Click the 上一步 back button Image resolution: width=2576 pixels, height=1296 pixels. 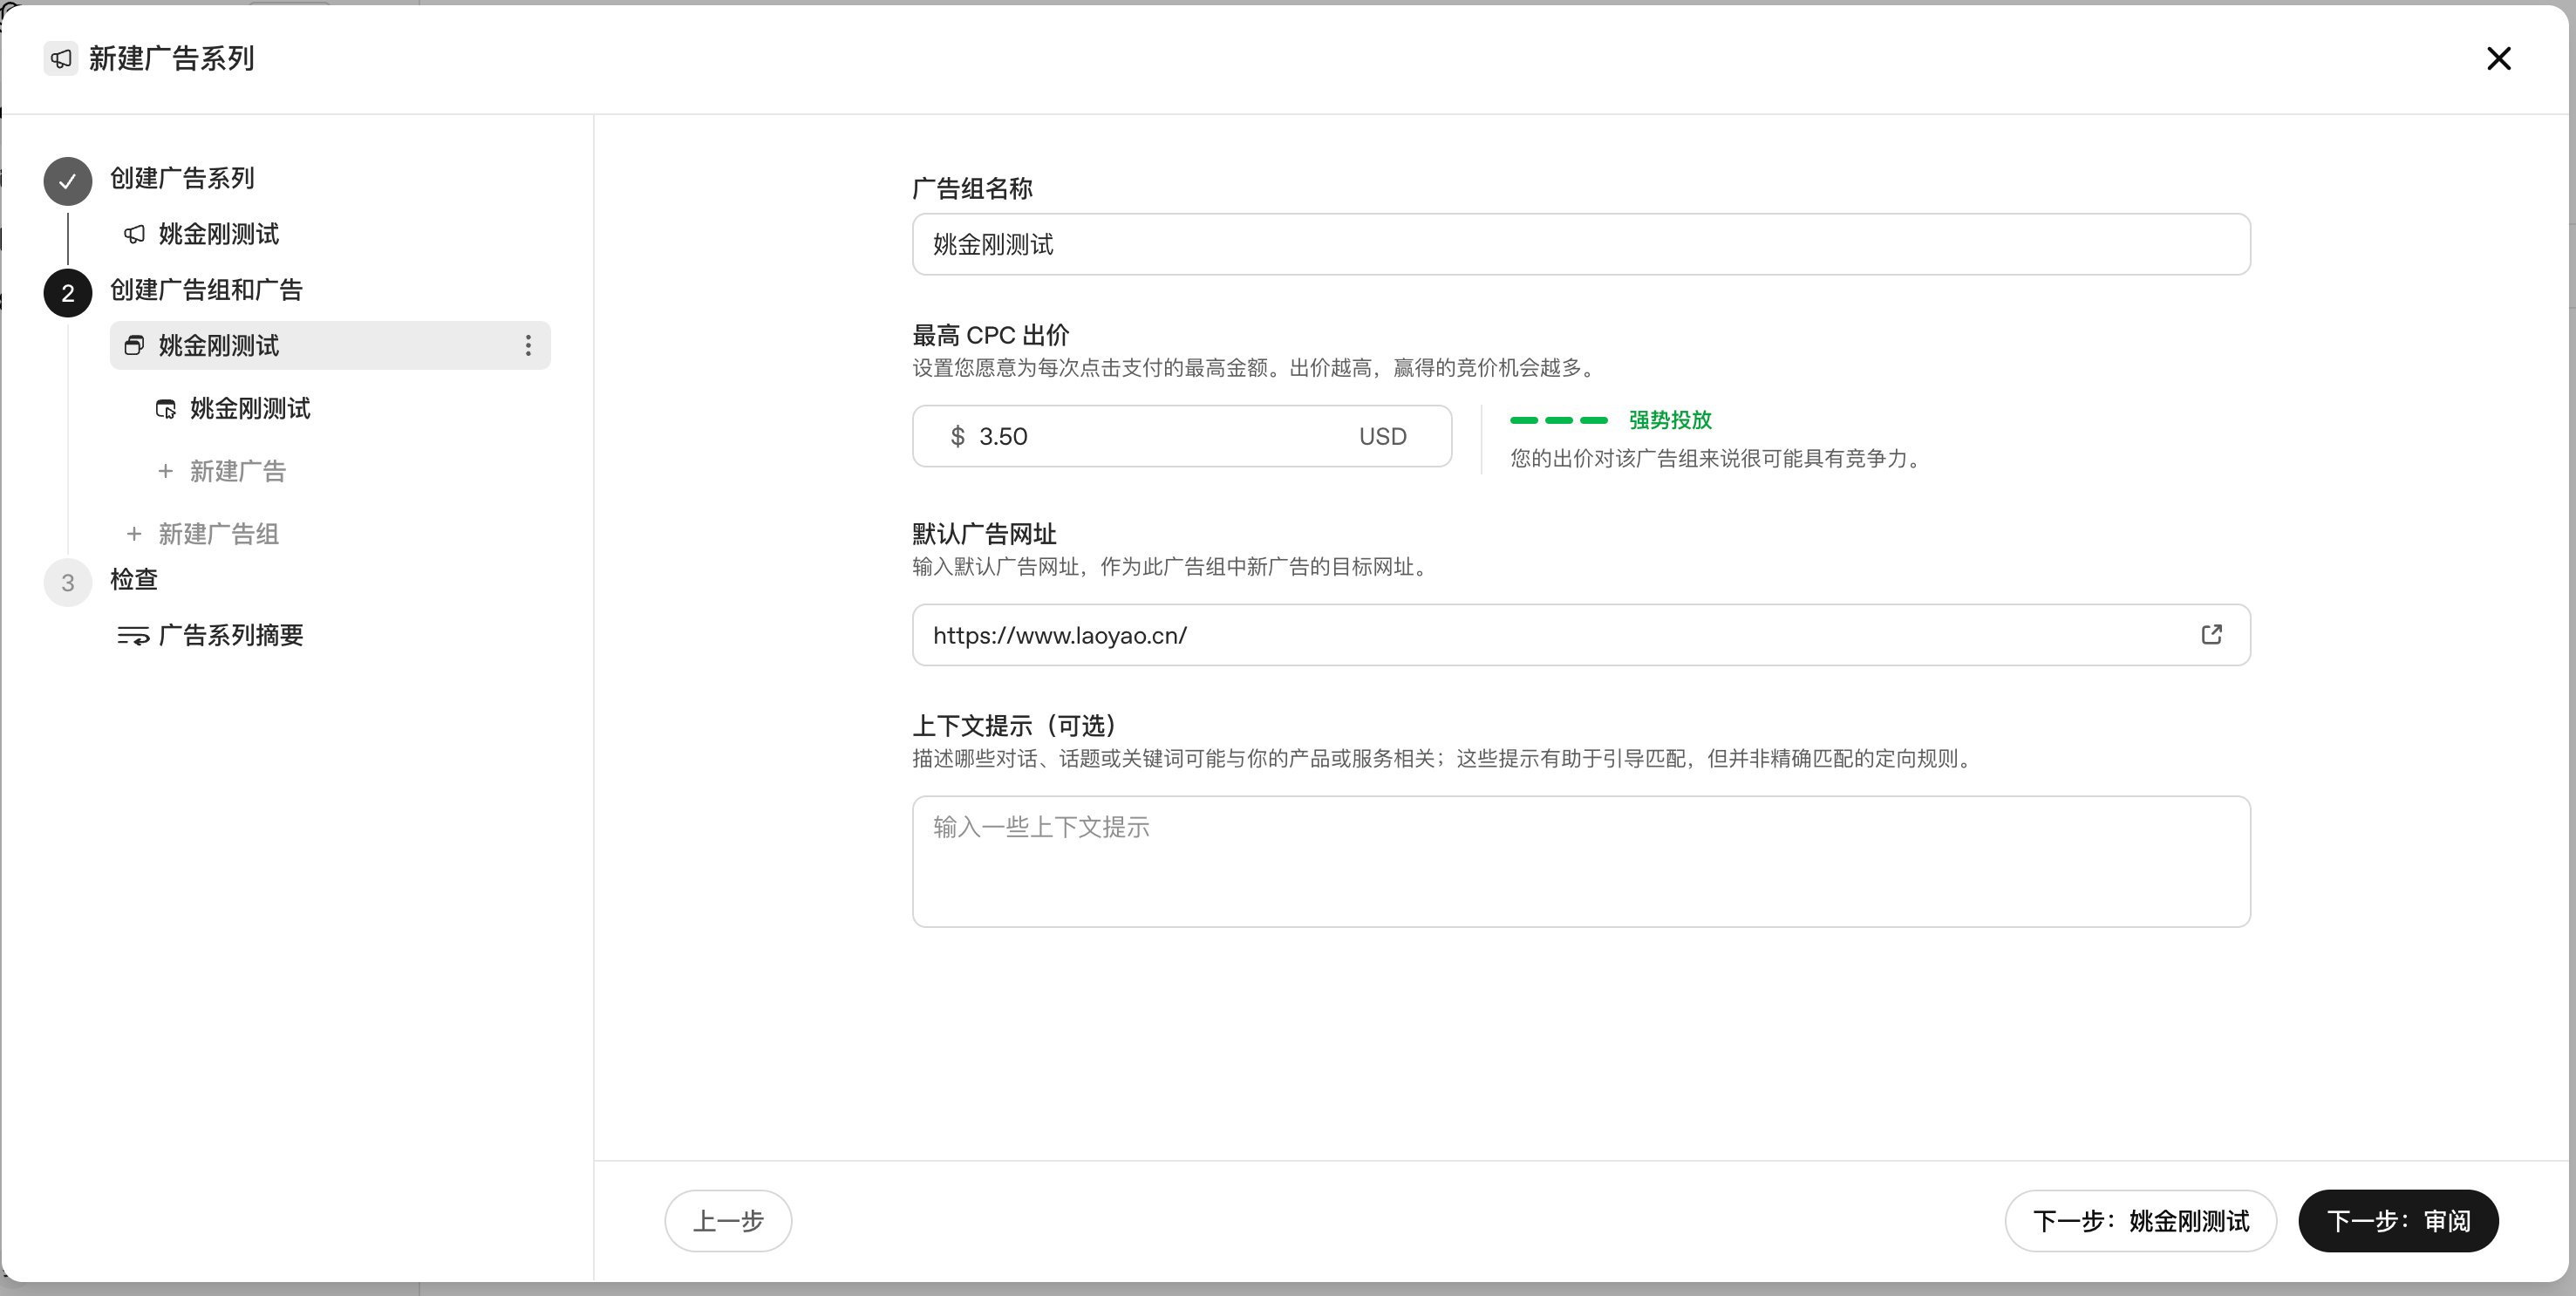[x=728, y=1221]
